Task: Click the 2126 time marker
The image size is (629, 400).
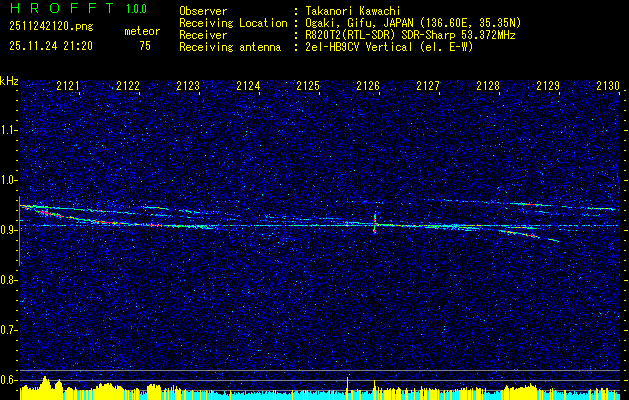Action: pos(368,85)
